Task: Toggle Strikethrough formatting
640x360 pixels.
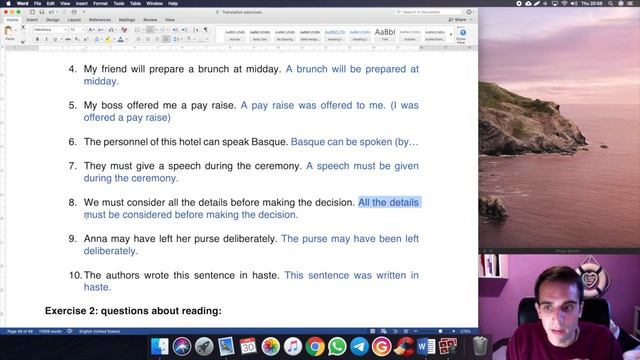Action: coord(68,39)
